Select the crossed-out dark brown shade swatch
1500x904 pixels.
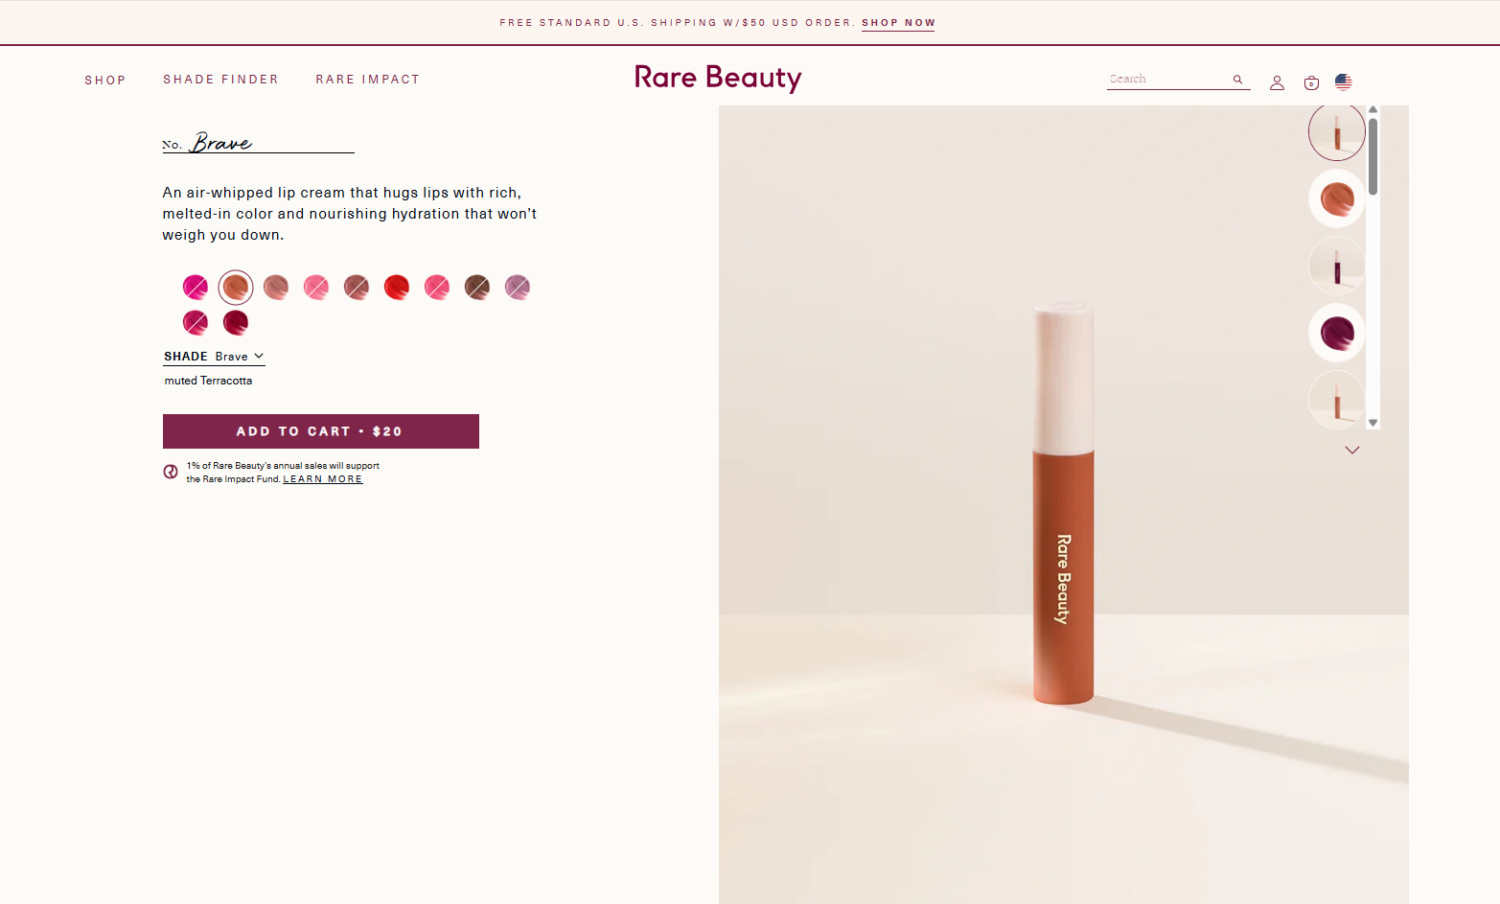(477, 287)
